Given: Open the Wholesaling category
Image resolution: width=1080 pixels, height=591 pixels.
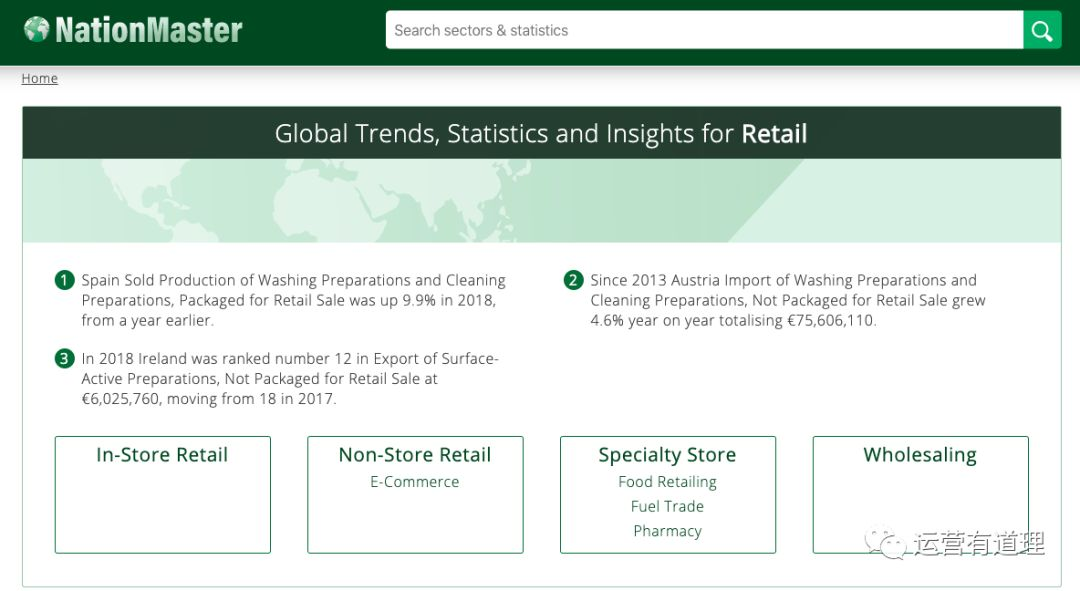Looking at the screenshot, I should 920,455.
